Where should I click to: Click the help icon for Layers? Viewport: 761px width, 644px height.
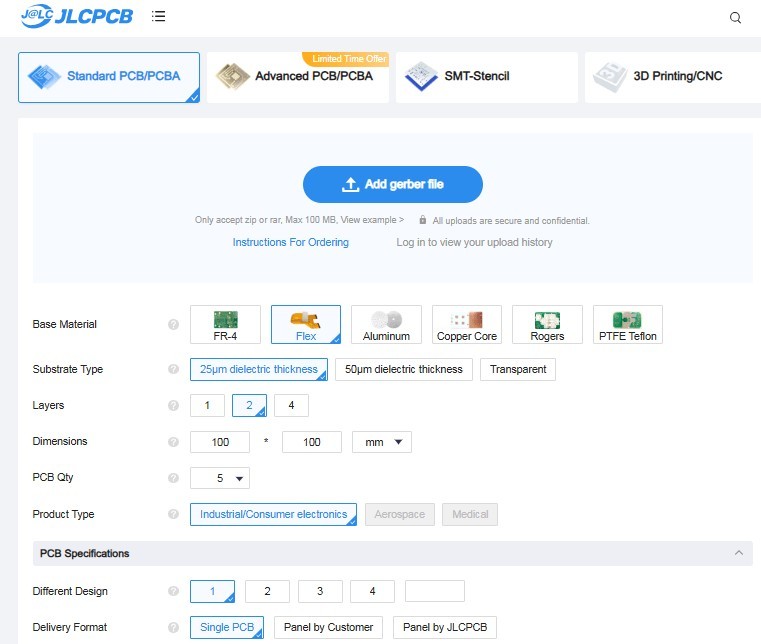click(x=173, y=405)
